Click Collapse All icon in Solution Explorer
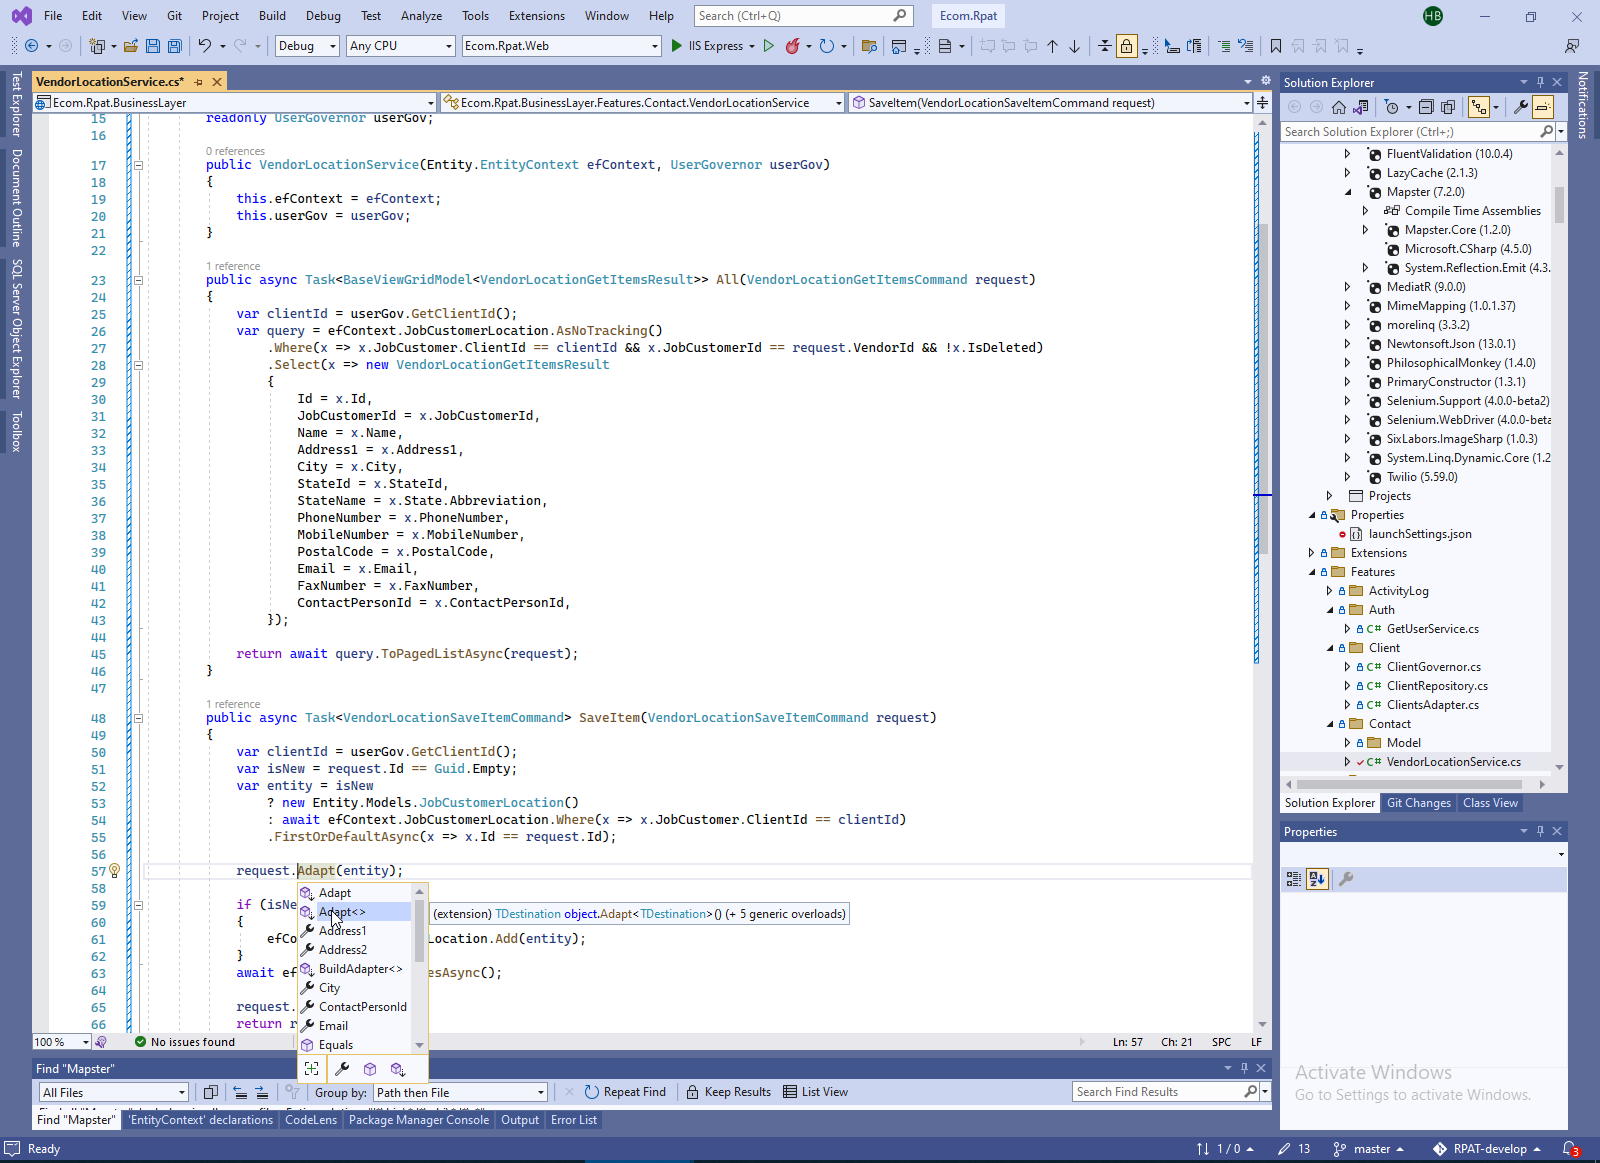Viewport: 1600px width, 1163px height. [x=1426, y=107]
